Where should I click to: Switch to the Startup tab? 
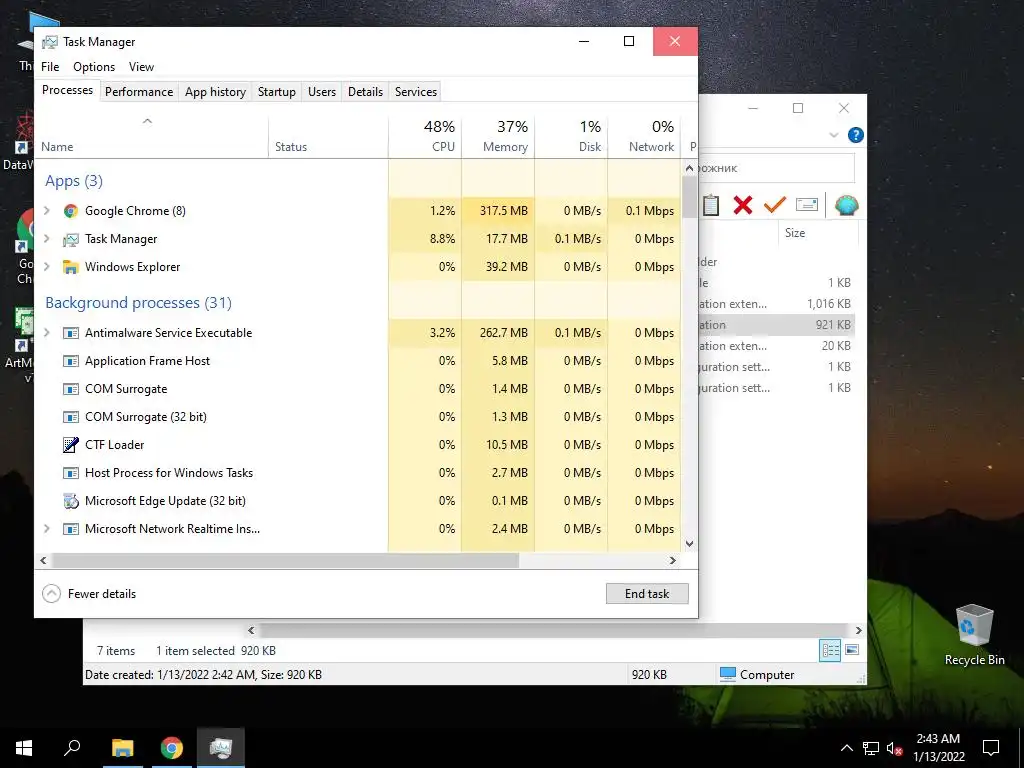(277, 92)
